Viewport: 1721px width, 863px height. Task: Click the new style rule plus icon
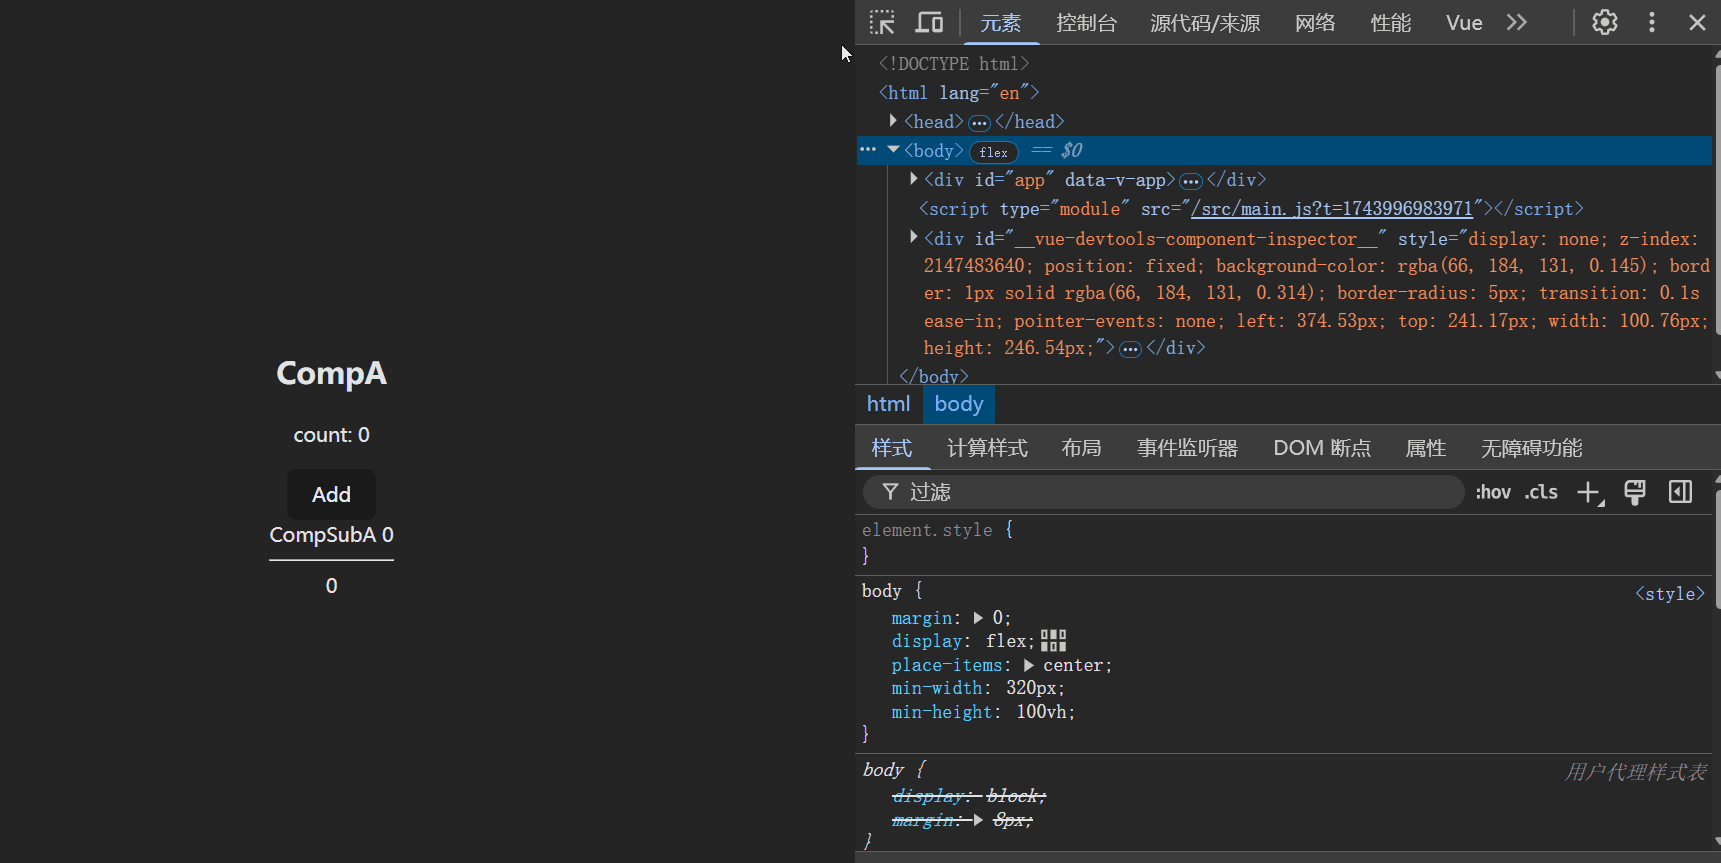[x=1589, y=492]
